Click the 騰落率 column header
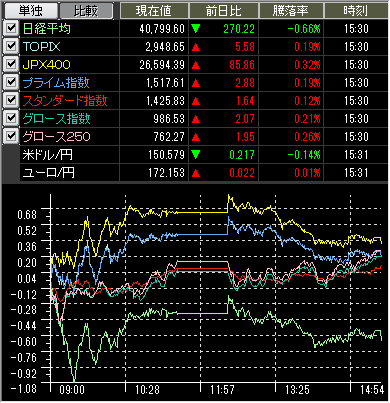This screenshot has width=390, height=403. (291, 11)
